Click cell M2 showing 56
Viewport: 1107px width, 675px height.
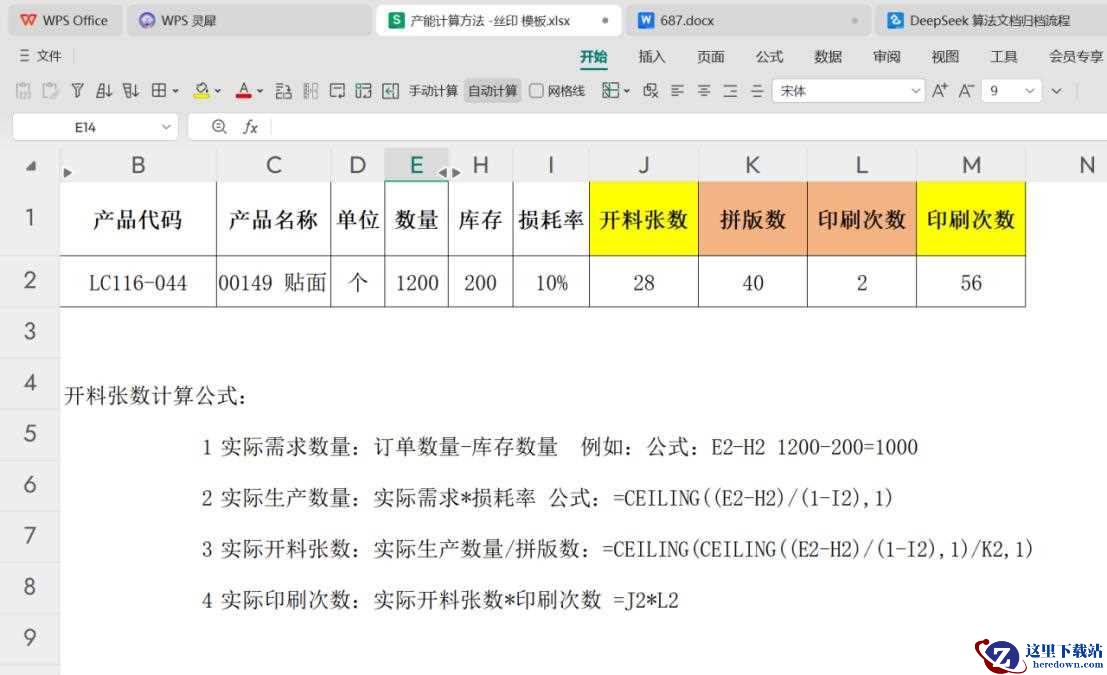[x=971, y=282]
